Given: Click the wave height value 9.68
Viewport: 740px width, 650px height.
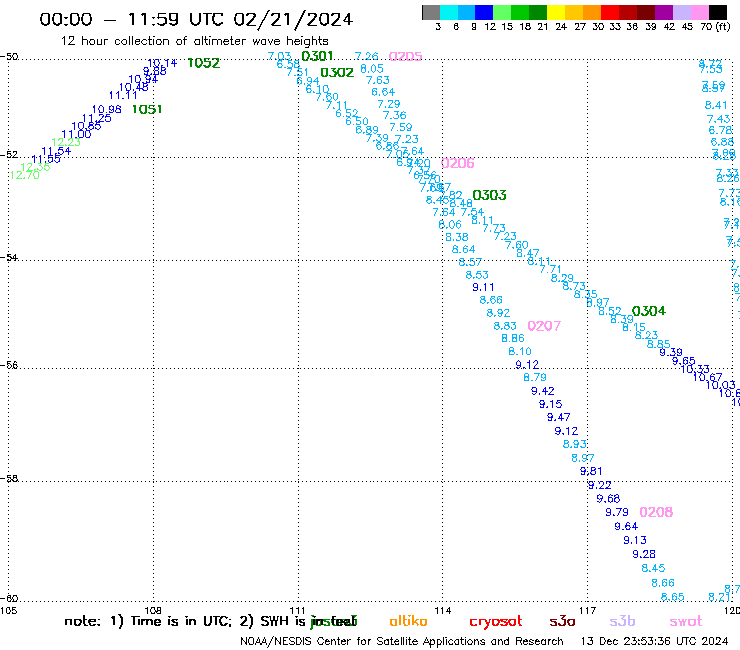Looking at the screenshot, I should [608, 498].
